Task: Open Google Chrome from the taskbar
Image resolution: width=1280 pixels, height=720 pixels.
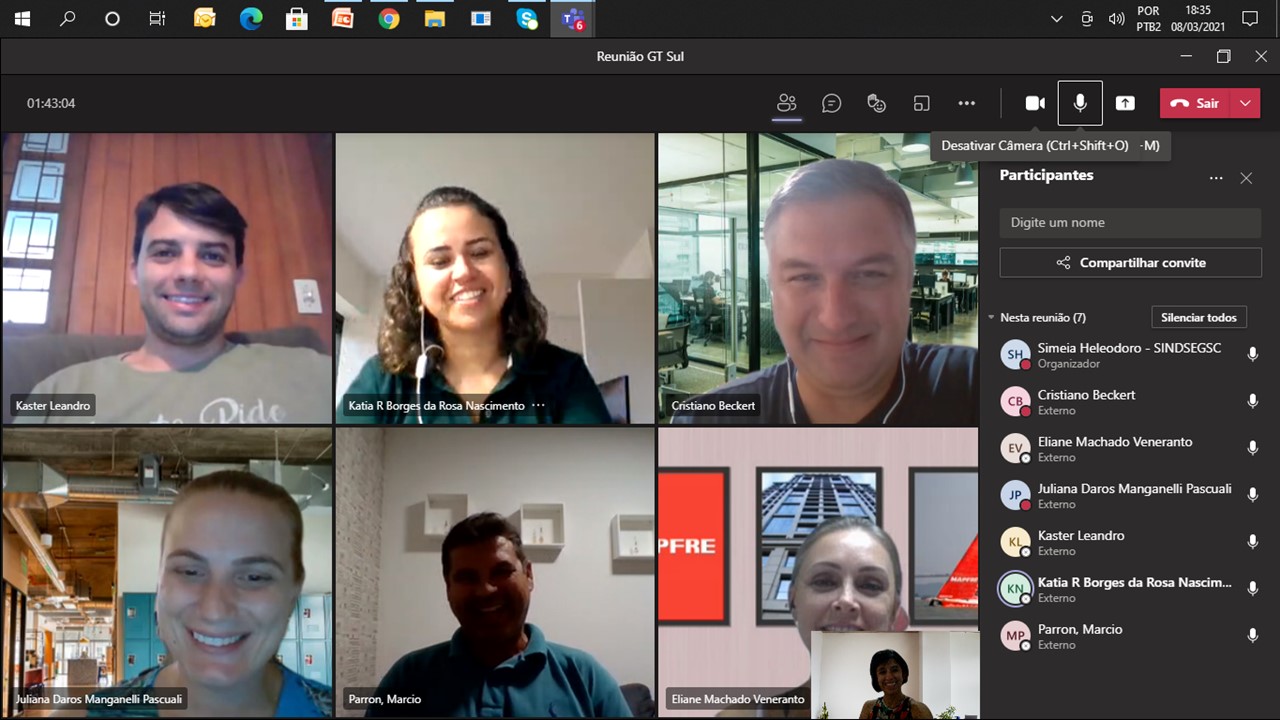Action: (x=389, y=18)
